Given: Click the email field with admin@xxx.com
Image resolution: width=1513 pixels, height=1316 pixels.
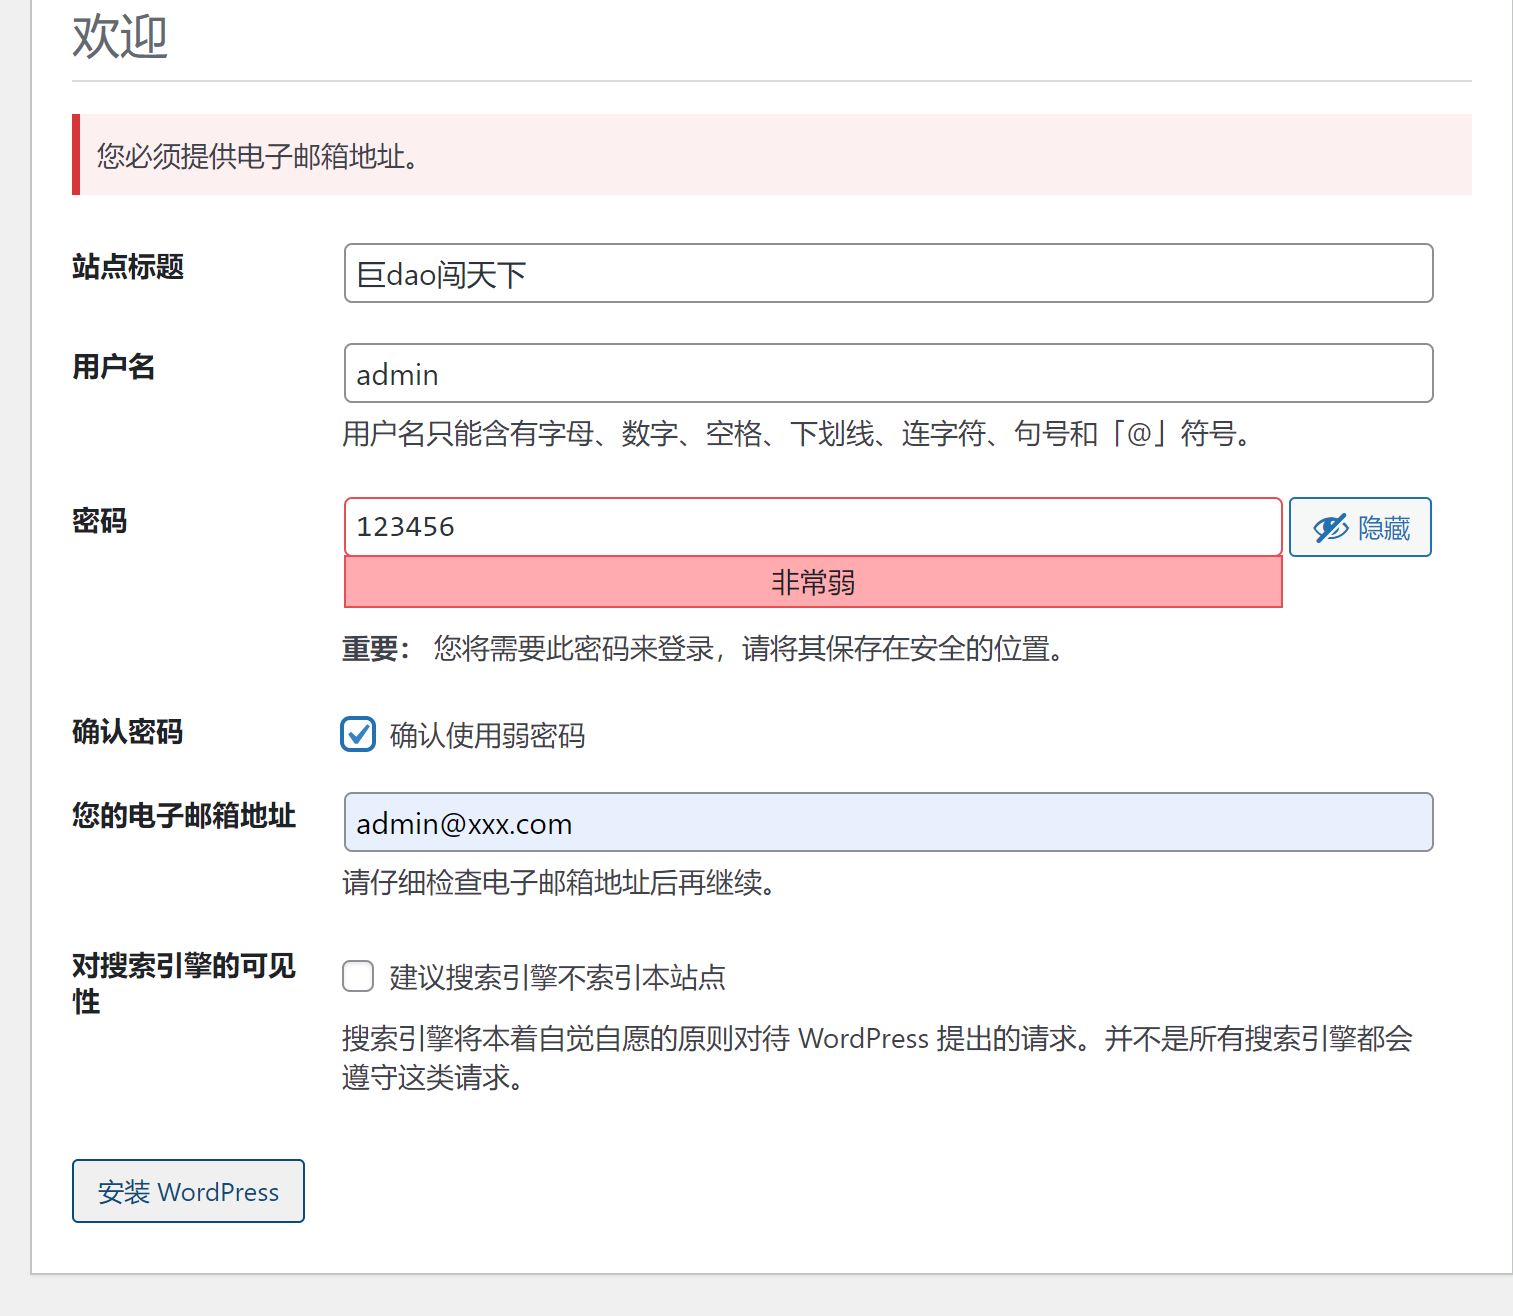Looking at the screenshot, I should [888, 822].
